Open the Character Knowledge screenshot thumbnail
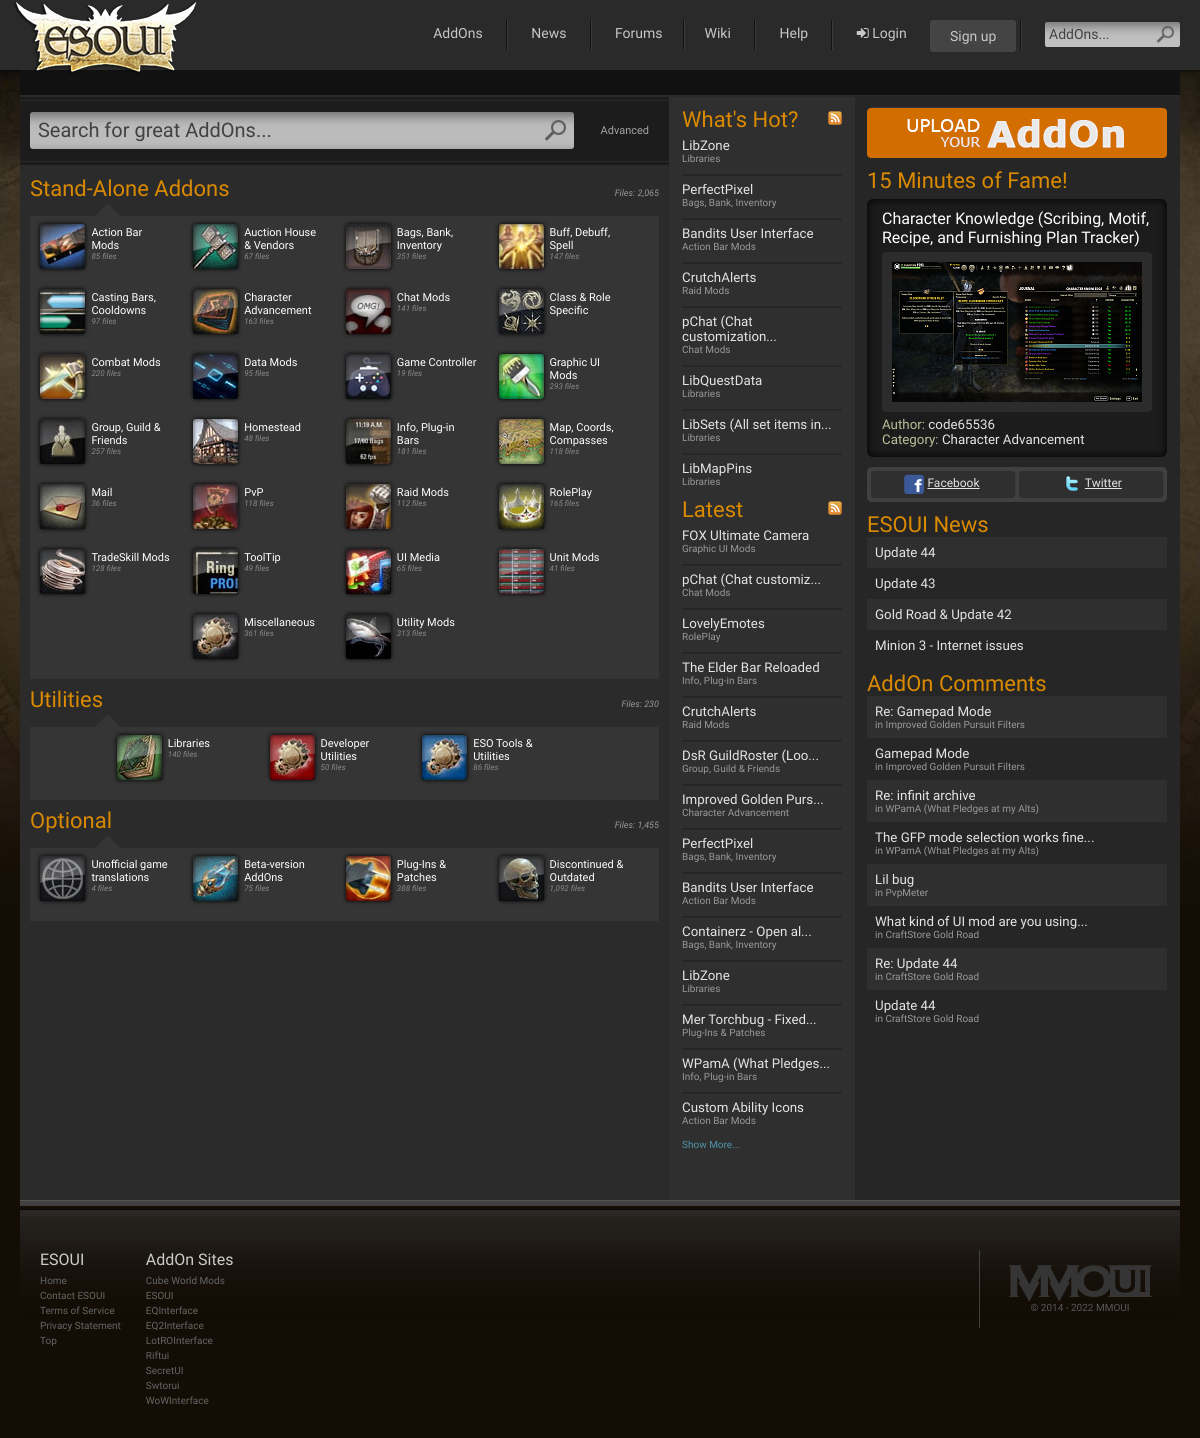This screenshot has width=1200, height=1438. coord(1016,332)
